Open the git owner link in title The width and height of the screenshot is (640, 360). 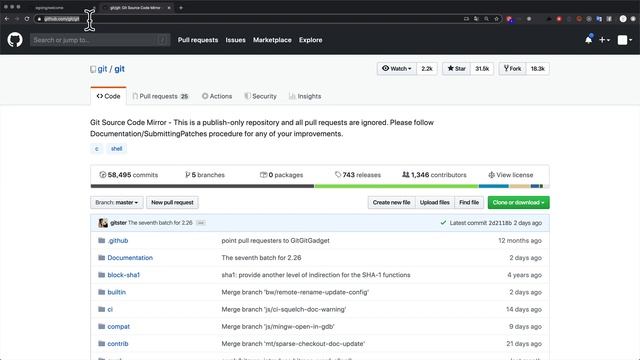(102, 69)
